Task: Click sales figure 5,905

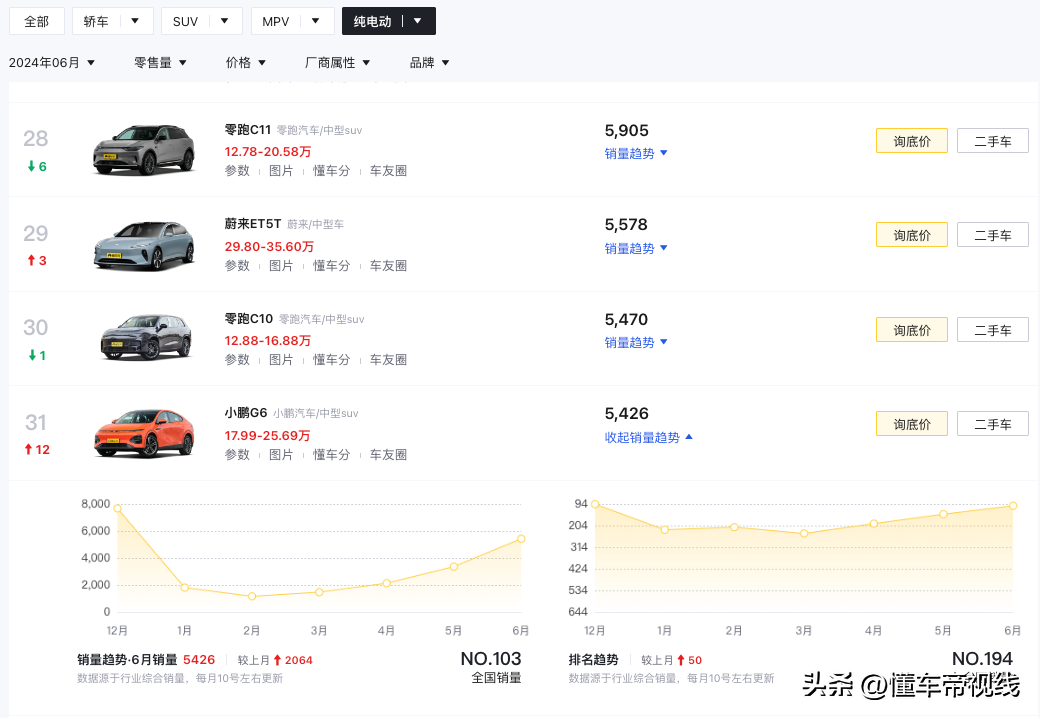Action: [627, 131]
